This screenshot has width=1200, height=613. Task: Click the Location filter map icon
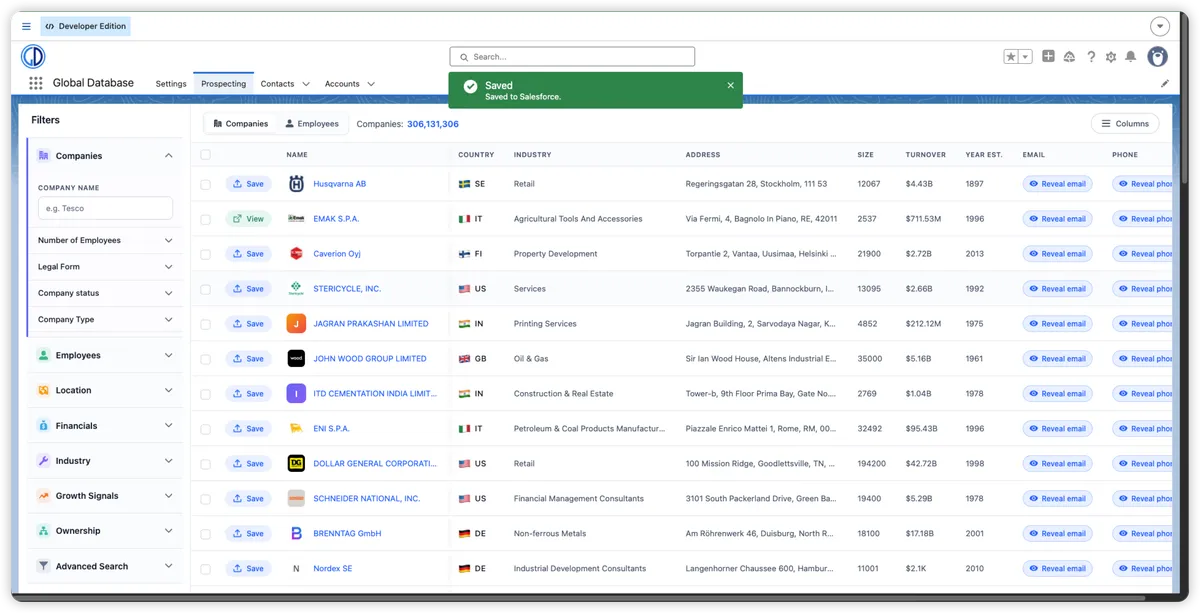click(44, 391)
